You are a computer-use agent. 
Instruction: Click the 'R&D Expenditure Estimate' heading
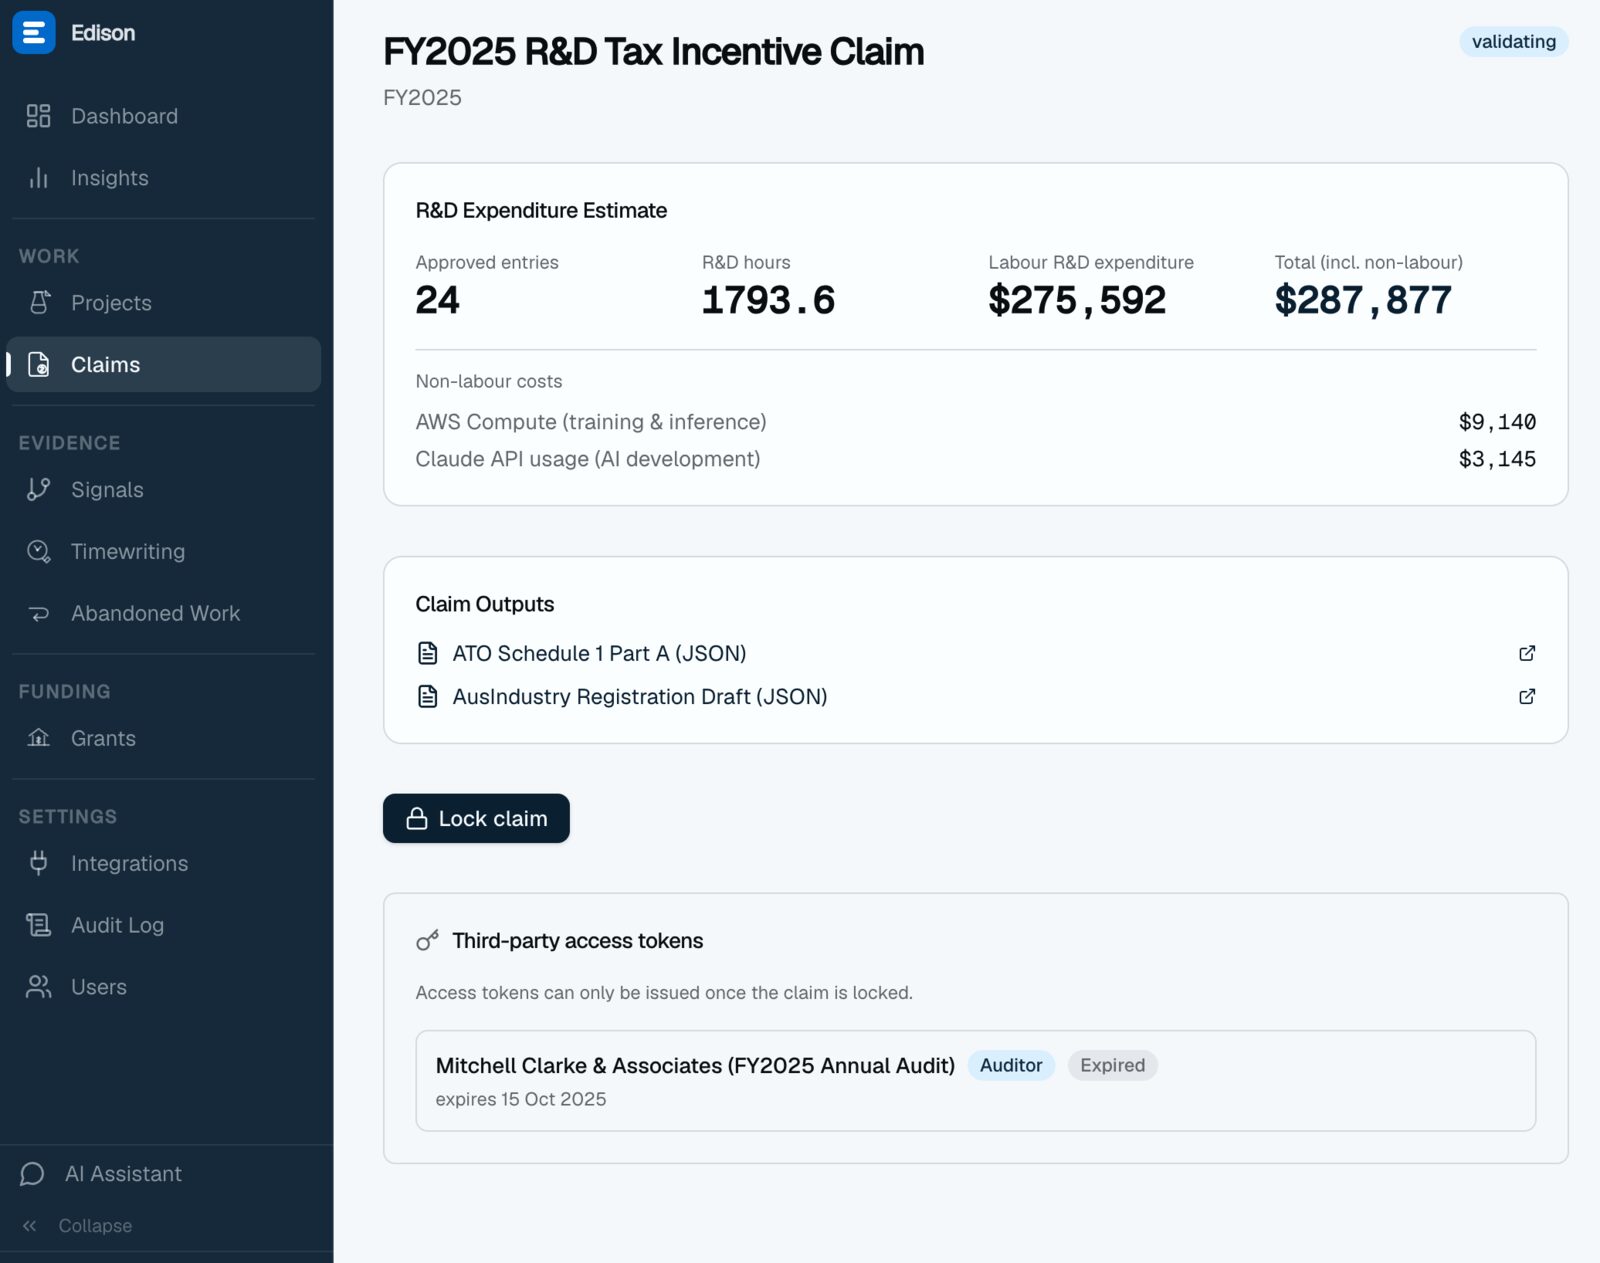click(x=541, y=210)
